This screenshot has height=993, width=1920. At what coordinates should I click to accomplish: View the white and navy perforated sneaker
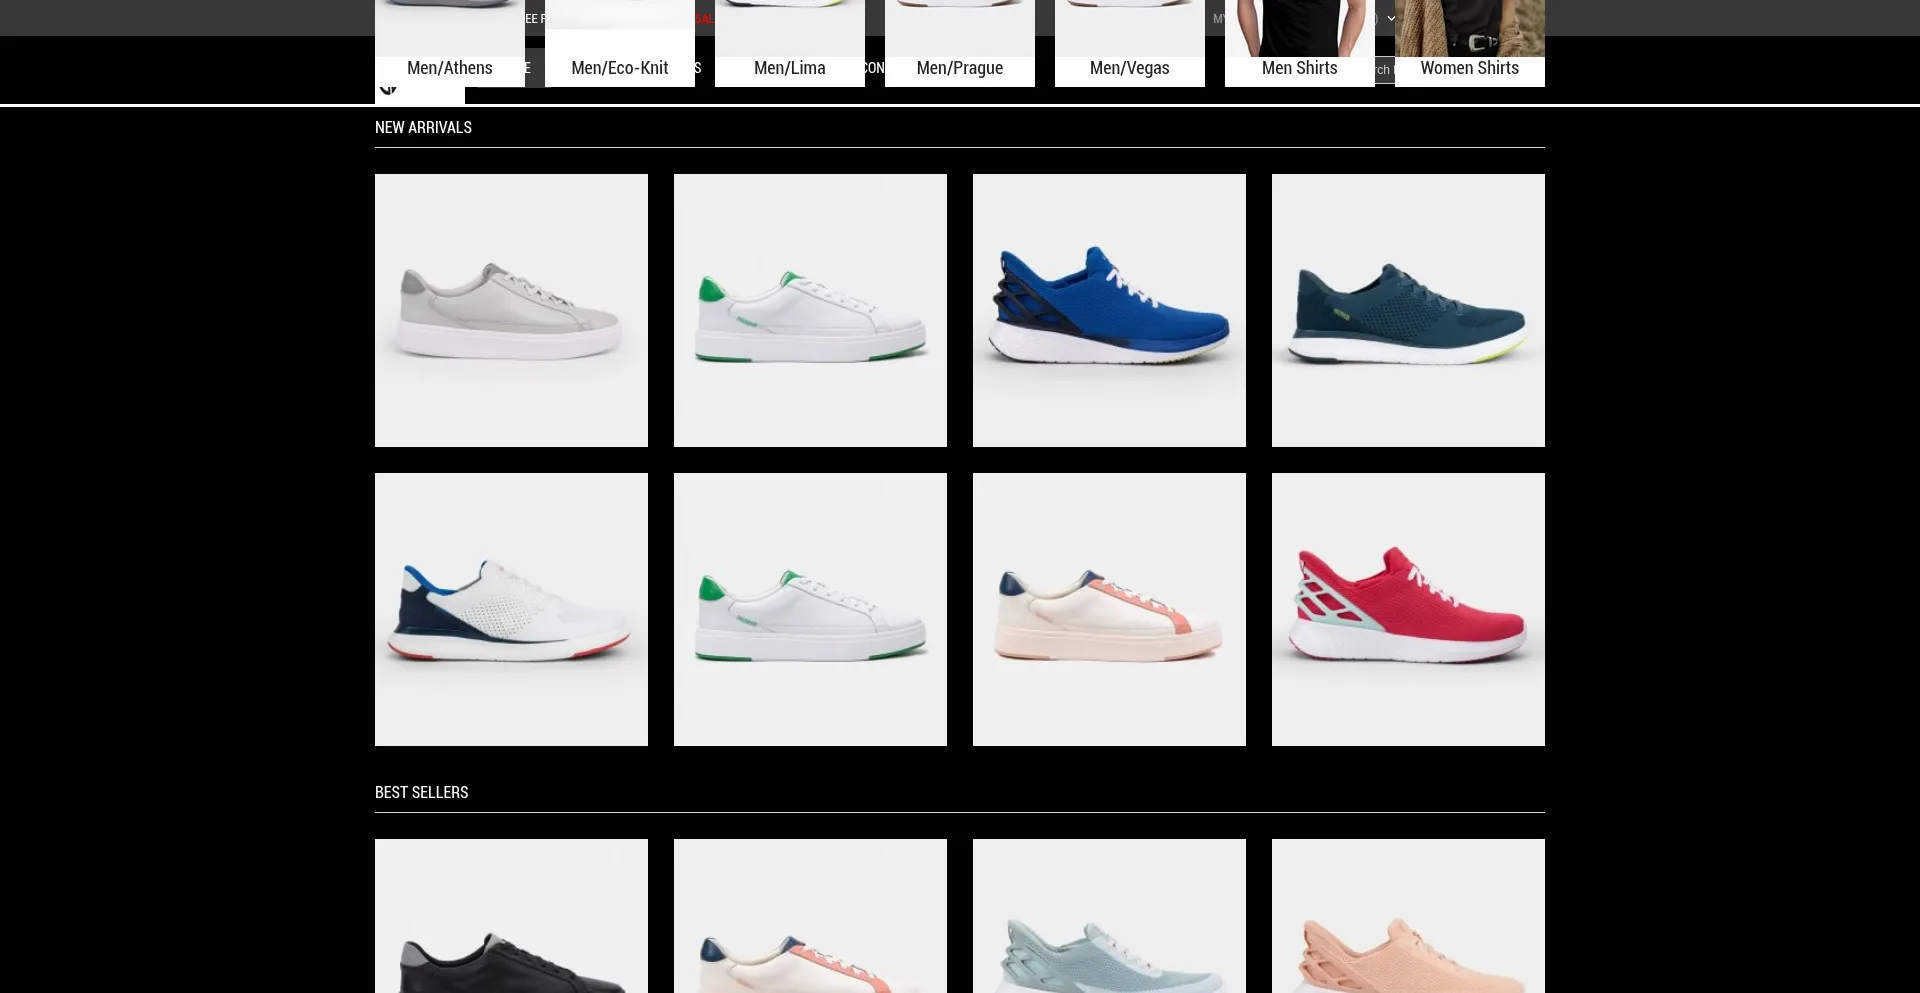click(x=511, y=609)
